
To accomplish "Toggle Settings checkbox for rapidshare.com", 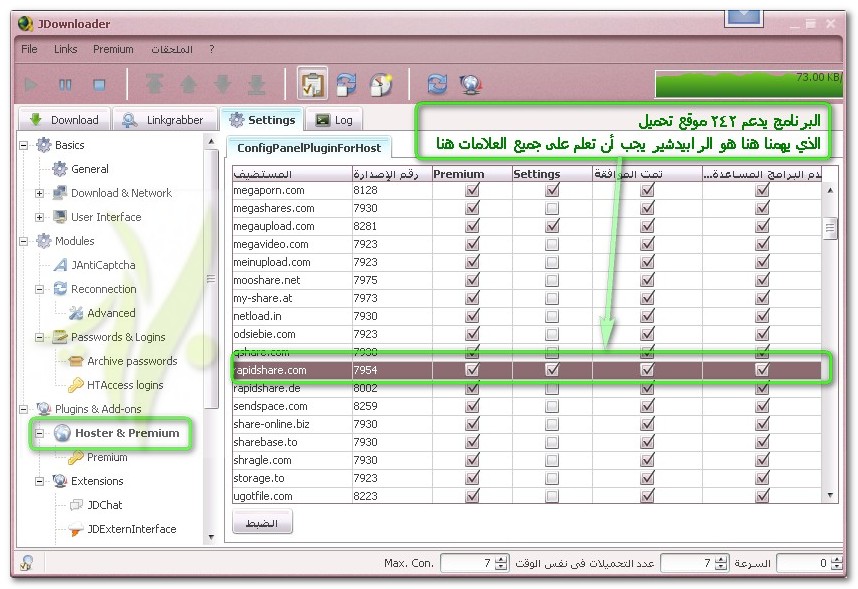I will tap(552, 370).
